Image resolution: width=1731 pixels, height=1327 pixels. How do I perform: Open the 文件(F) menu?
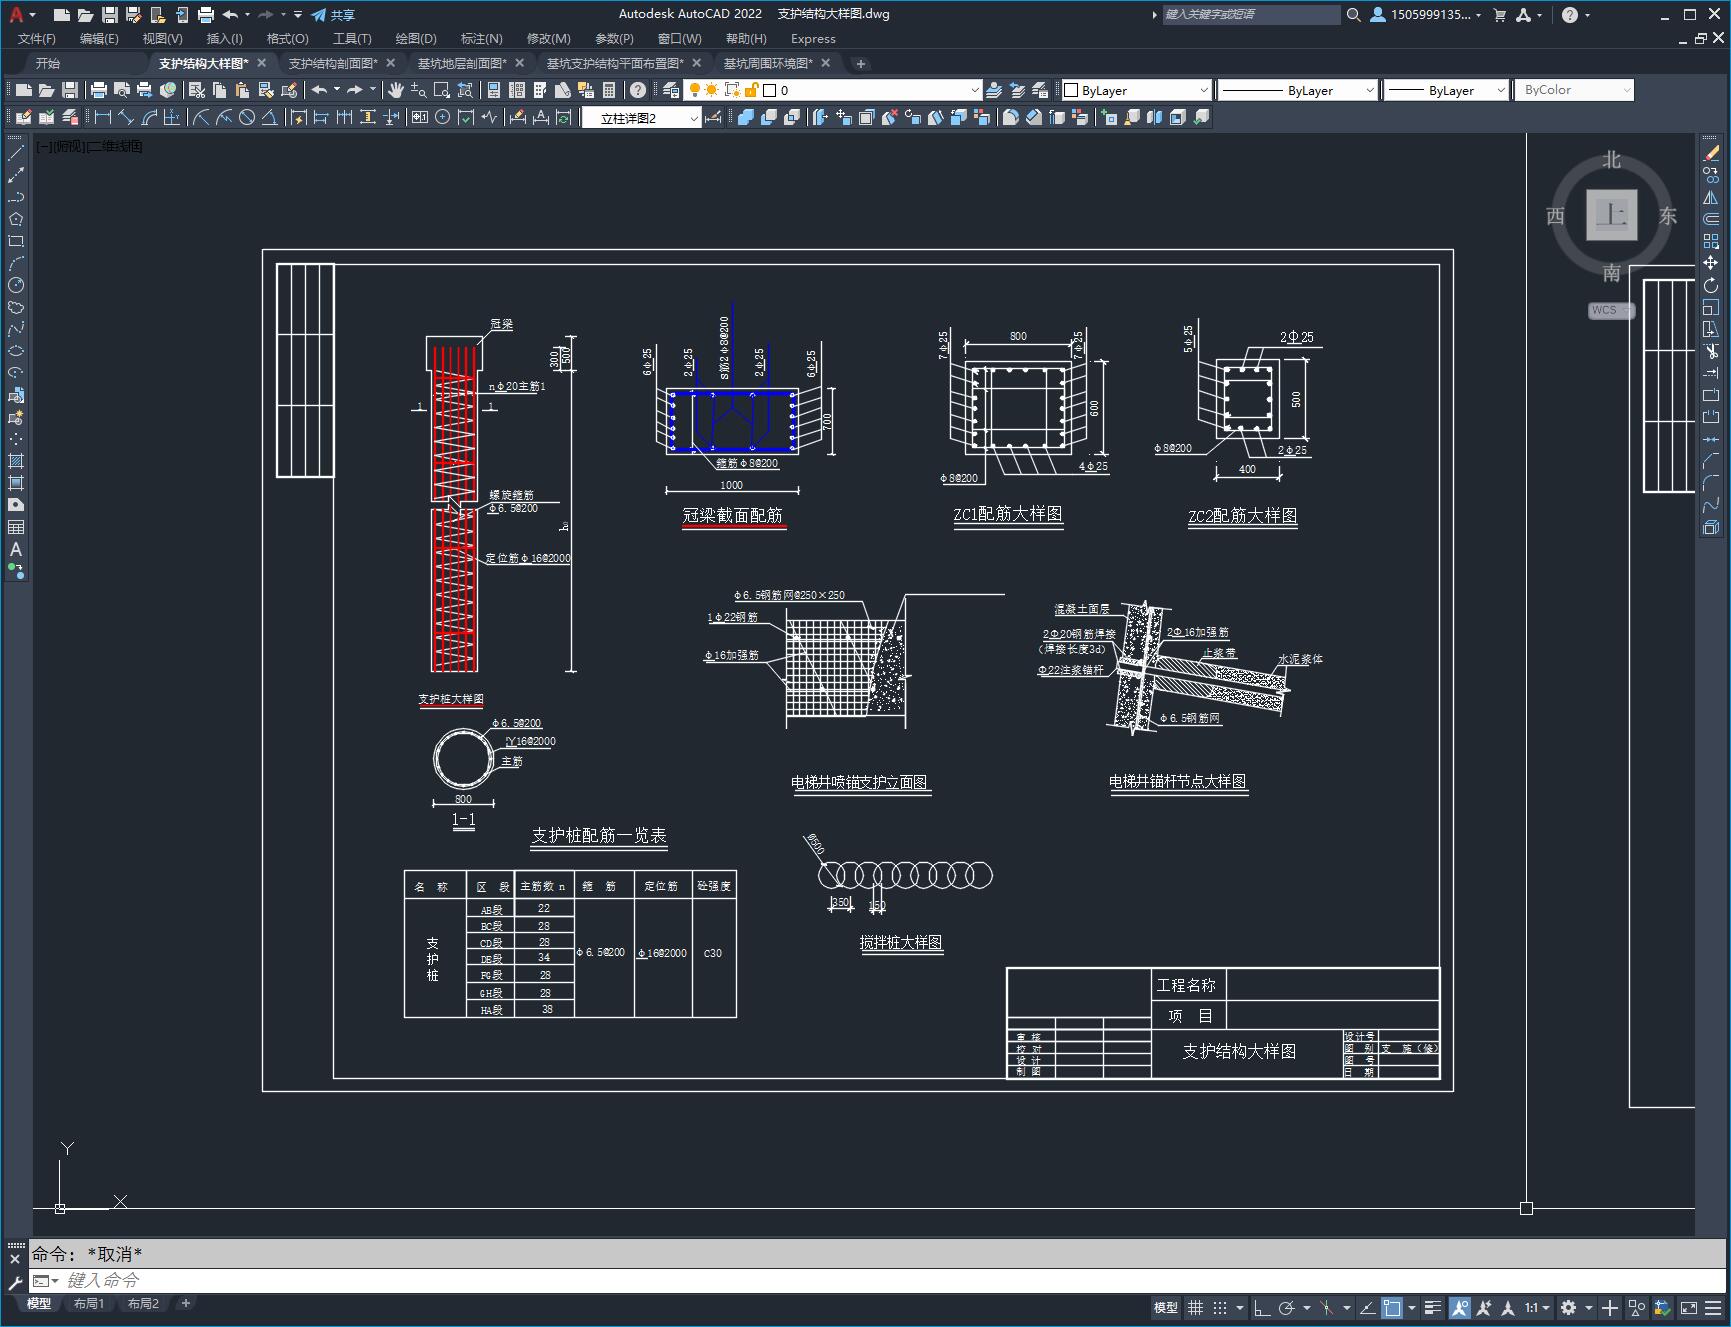tap(37, 38)
